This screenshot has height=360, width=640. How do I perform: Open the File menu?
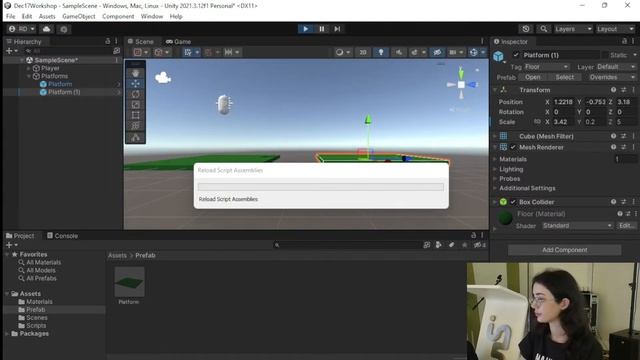11,16
